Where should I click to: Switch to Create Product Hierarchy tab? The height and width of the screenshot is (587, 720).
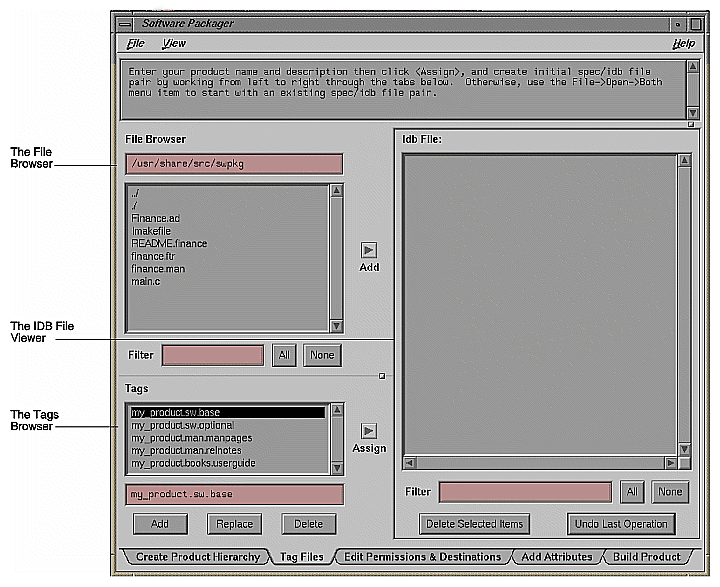[x=198, y=557]
